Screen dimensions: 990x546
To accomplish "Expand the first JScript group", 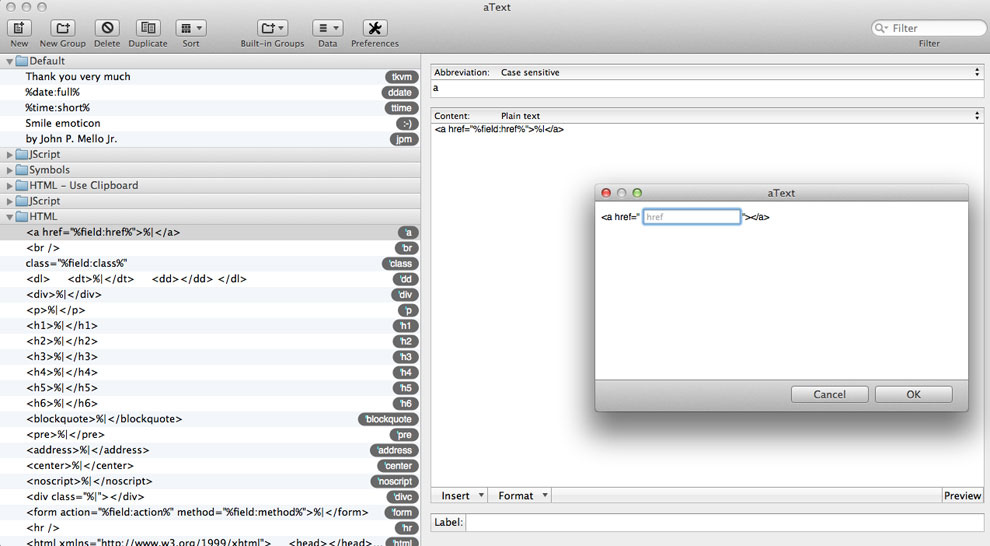I will [x=9, y=155].
